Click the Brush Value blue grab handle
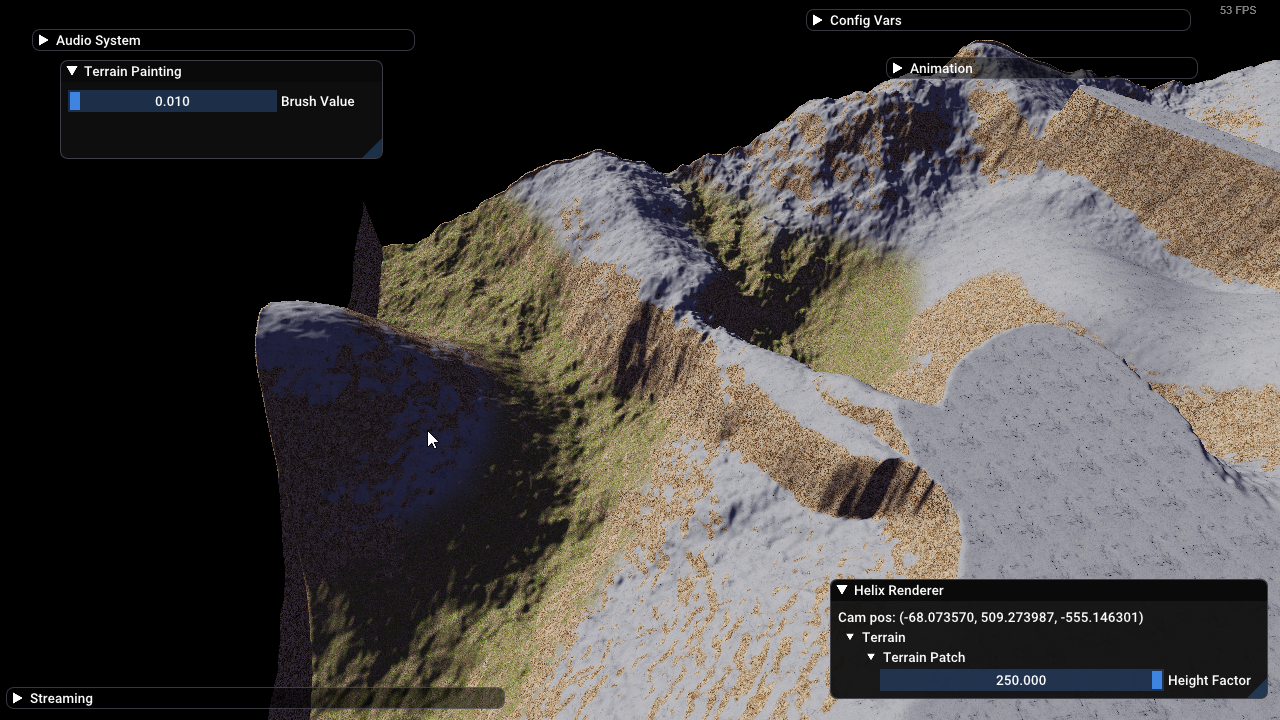This screenshot has height=720, width=1280. tap(75, 101)
